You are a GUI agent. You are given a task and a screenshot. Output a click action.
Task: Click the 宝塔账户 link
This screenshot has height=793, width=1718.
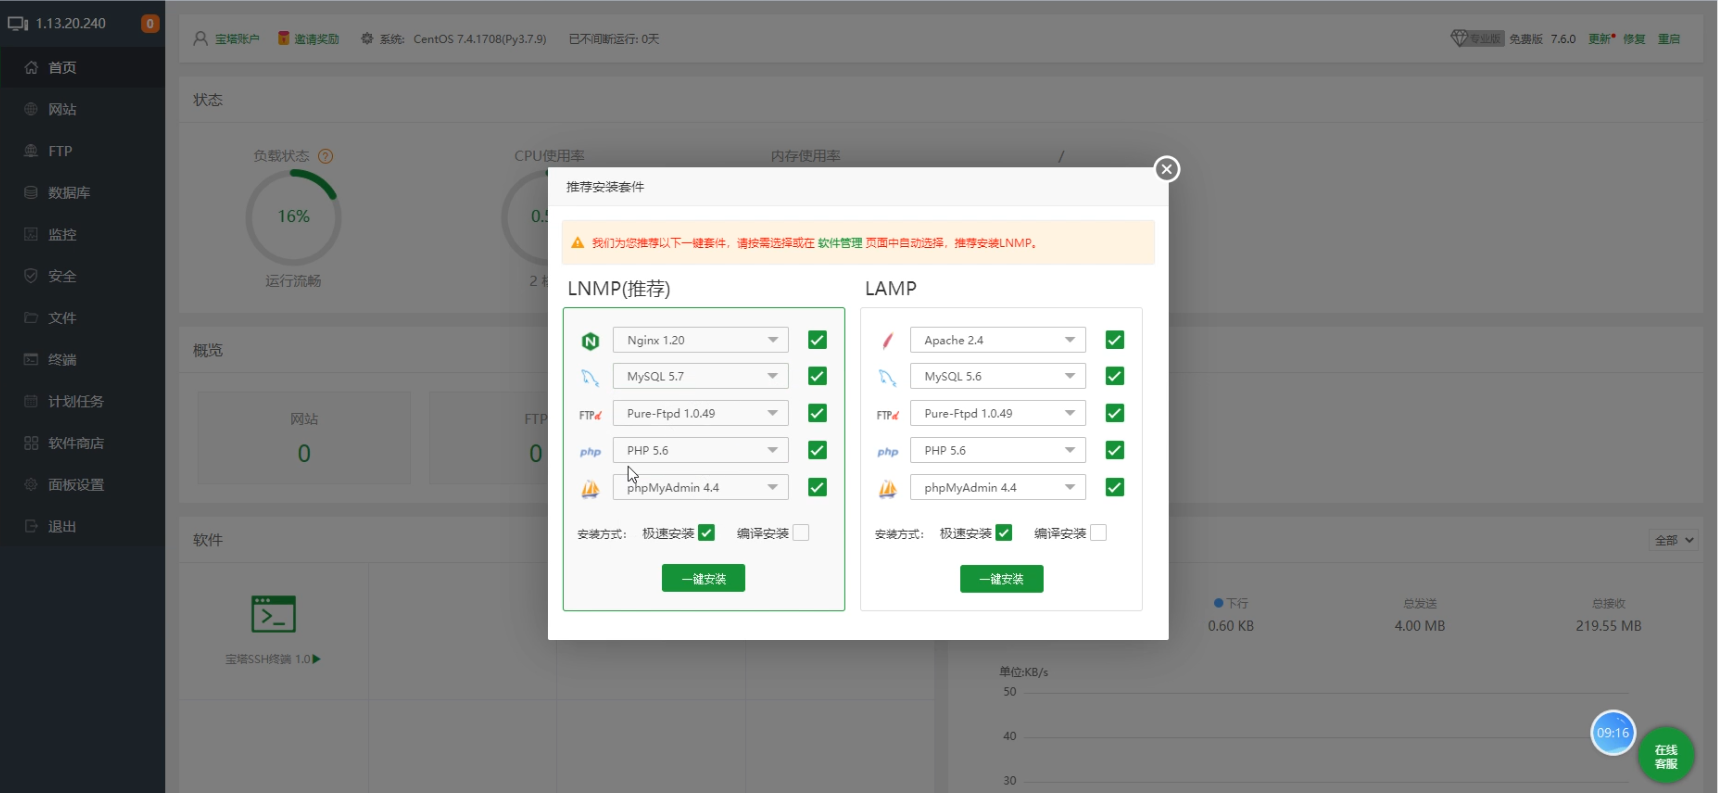pyautogui.click(x=237, y=39)
